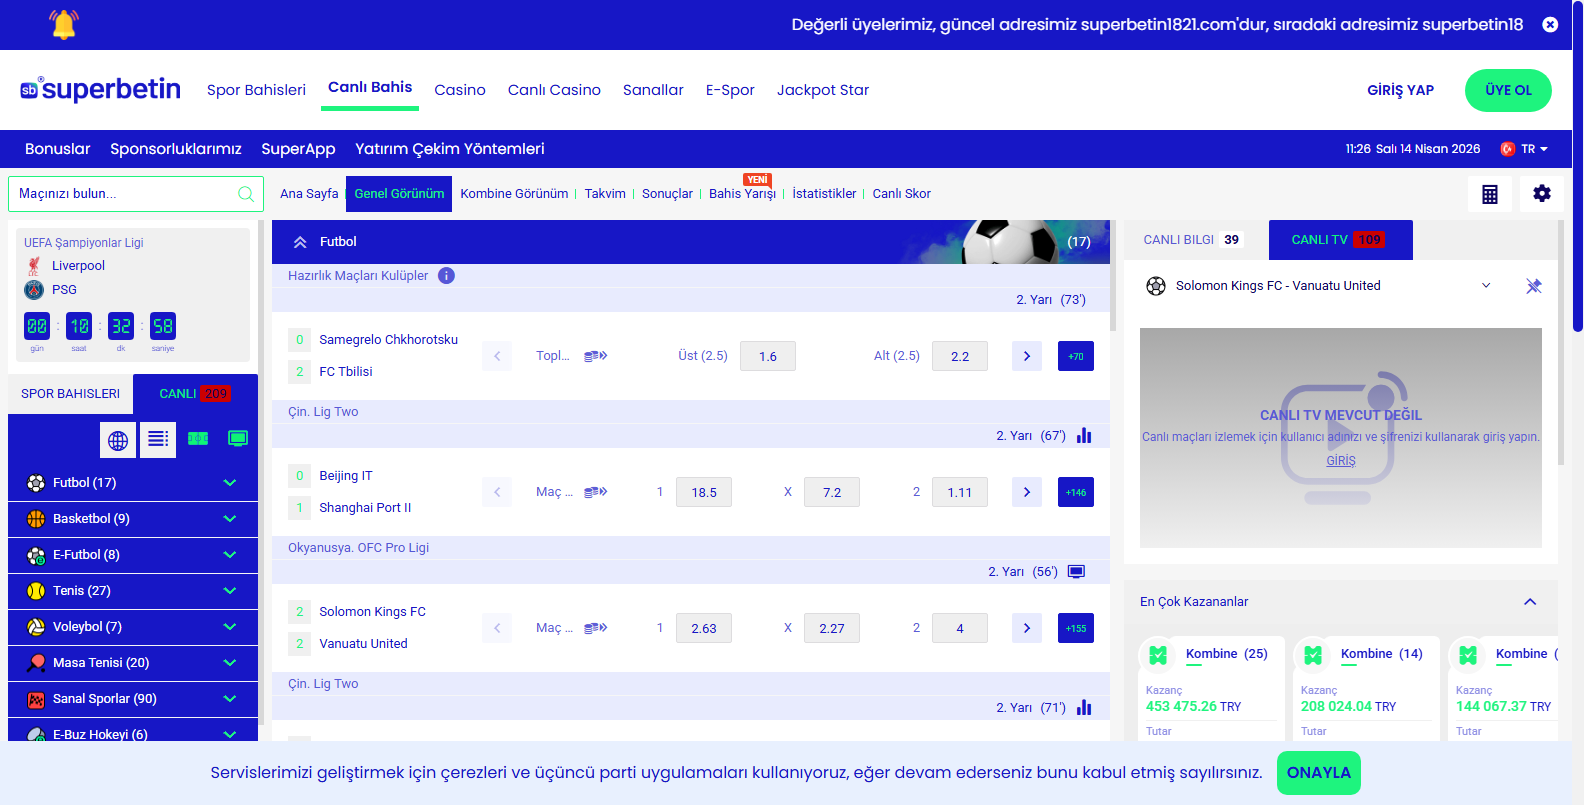Open the Kombine (25) winner card
The image size is (1584, 805).
(1211, 689)
